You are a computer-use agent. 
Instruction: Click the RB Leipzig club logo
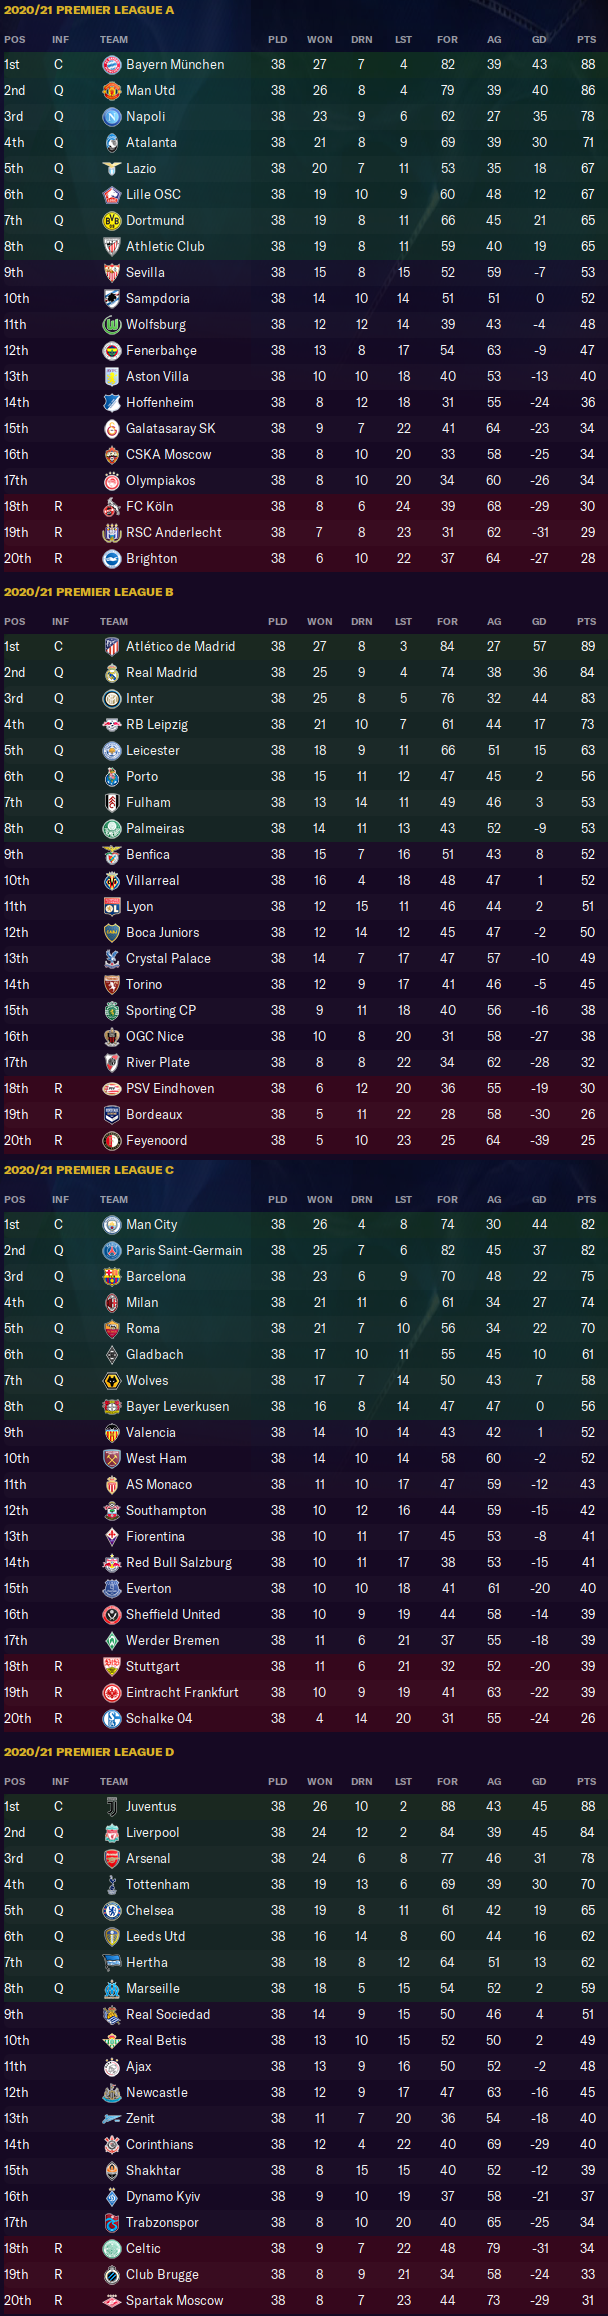click(x=112, y=724)
